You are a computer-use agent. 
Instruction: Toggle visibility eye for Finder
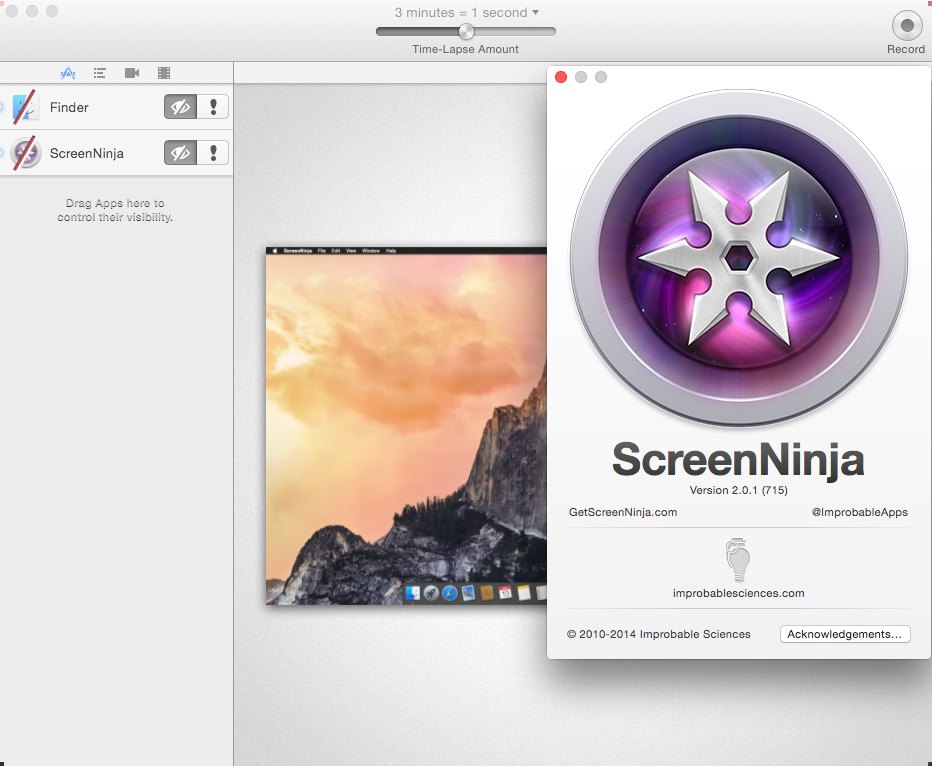[x=180, y=107]
